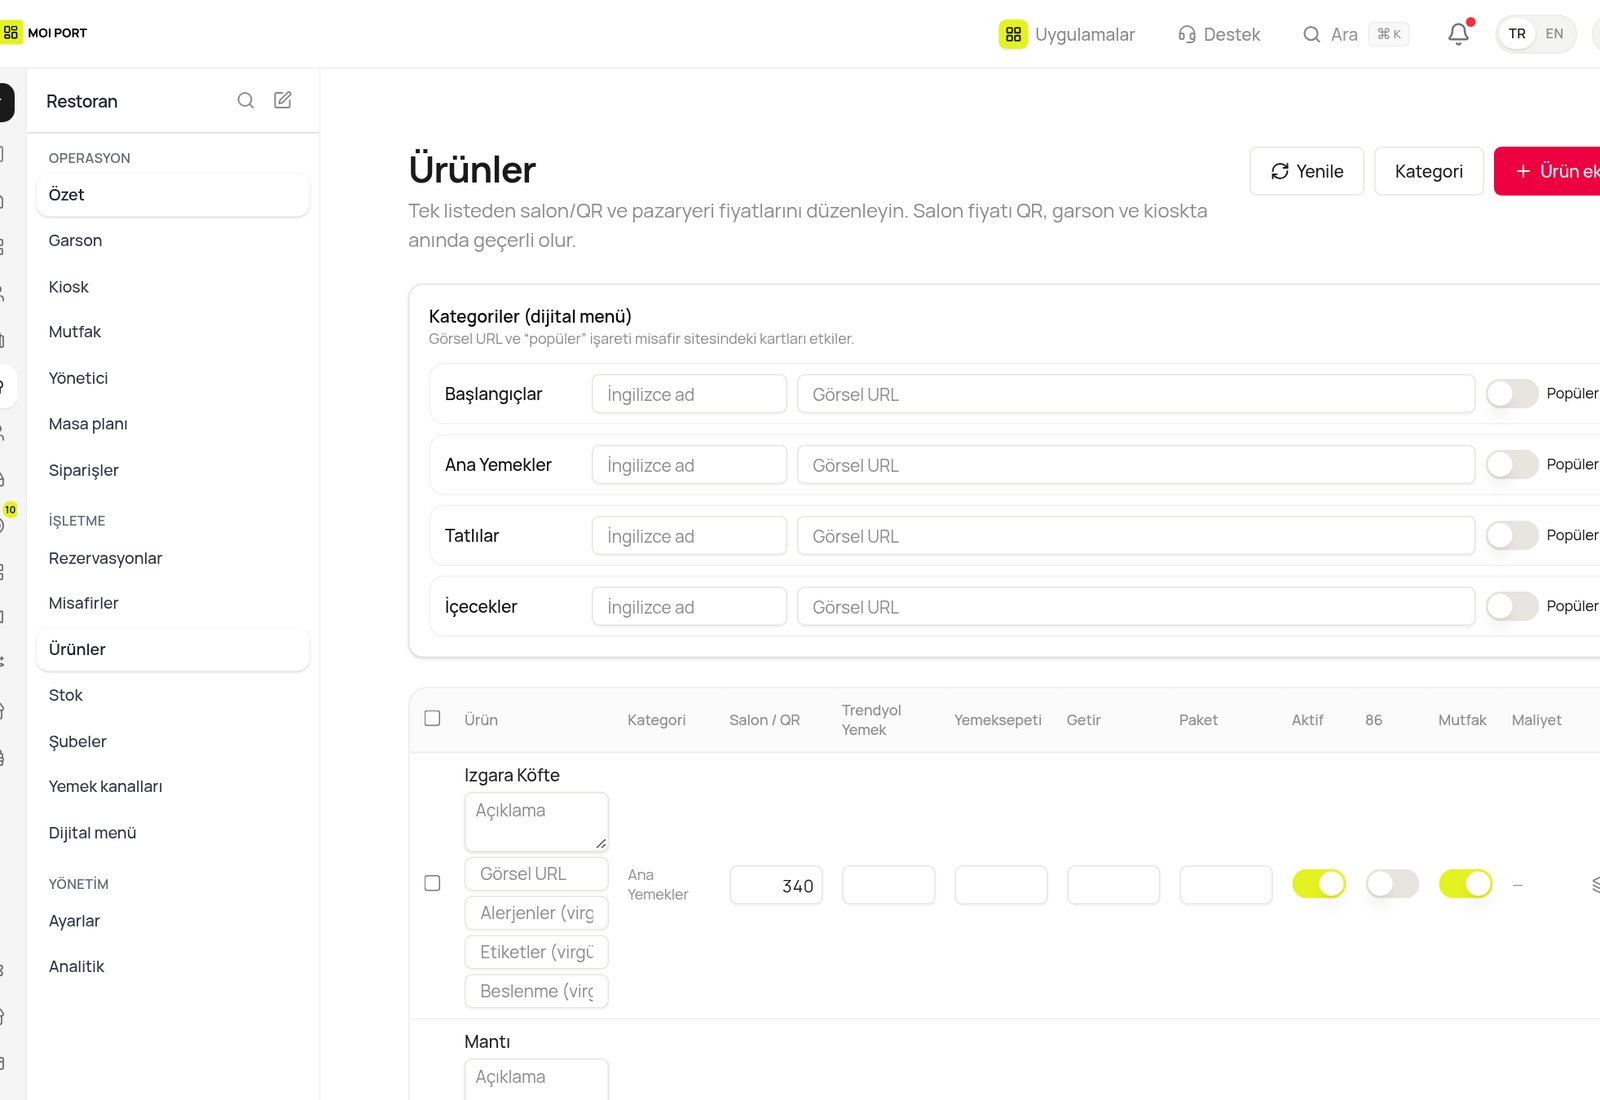The width and height of the screenshot is (1600, 1100).
Task: Open Stok in the sidebar
Action: pyautogui.click(x=173, y=695)
